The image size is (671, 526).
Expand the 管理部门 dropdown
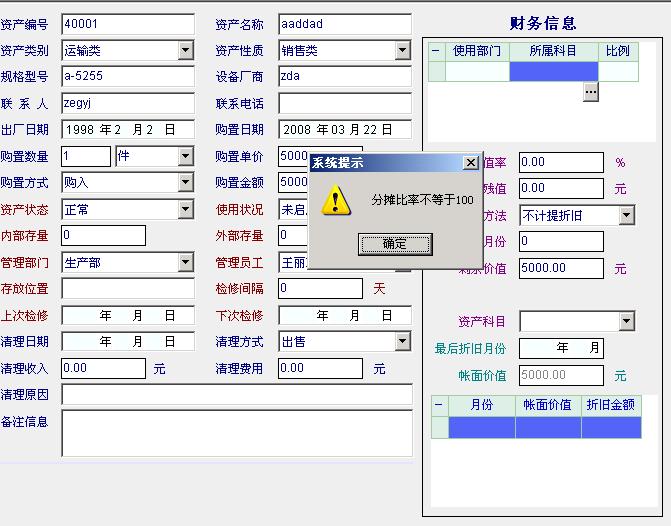pyautogui.click(x=186, y=262)
